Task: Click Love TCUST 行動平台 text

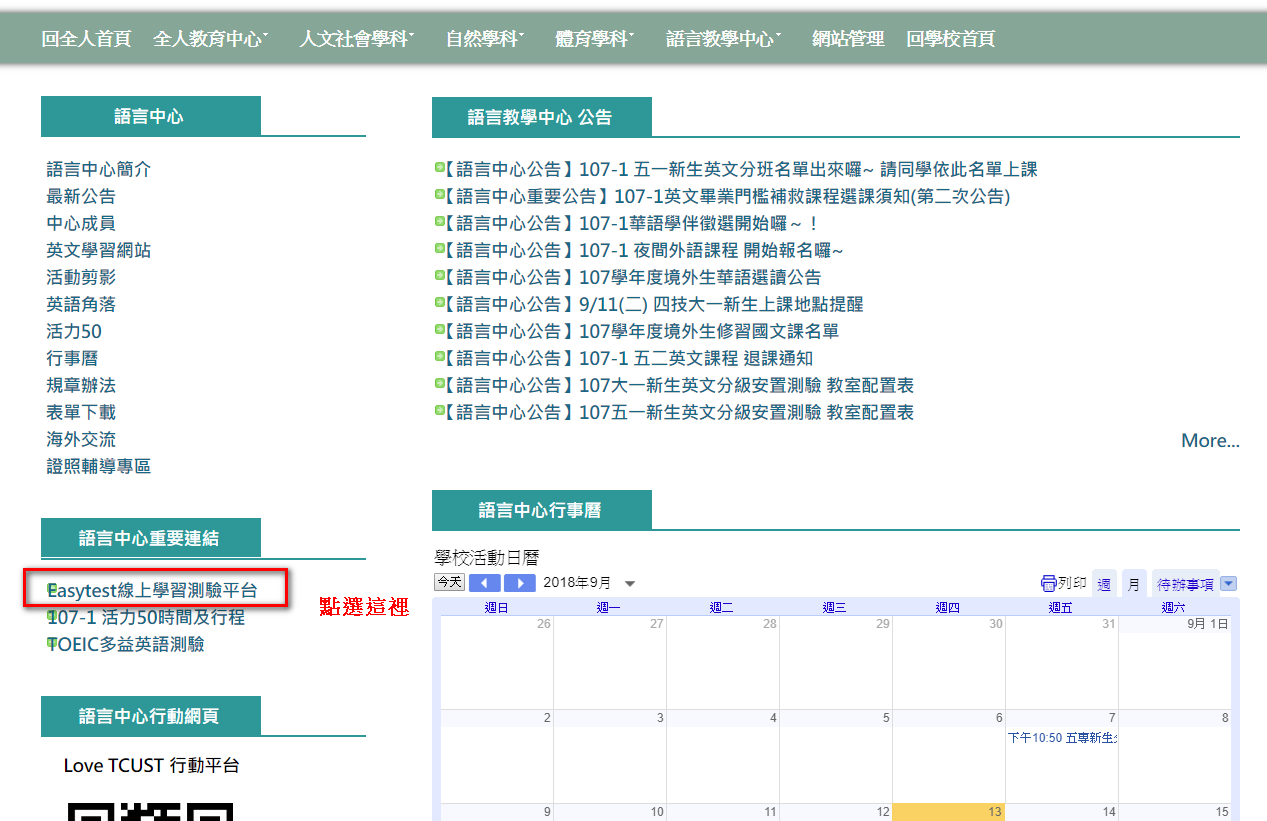Action: coord(152,766)
